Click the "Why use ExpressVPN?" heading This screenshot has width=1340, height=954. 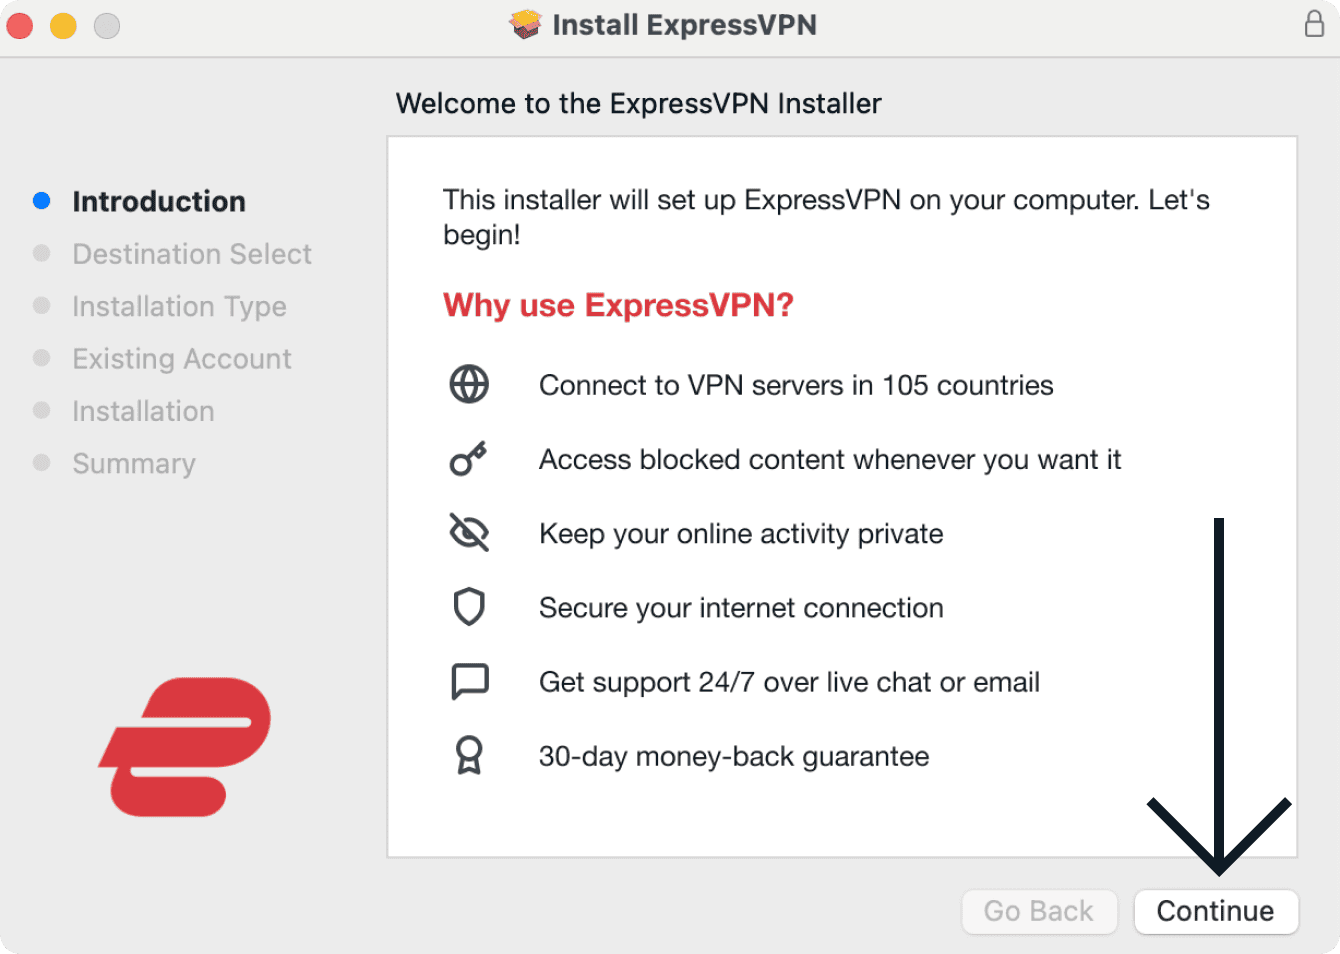click(618, 305)
